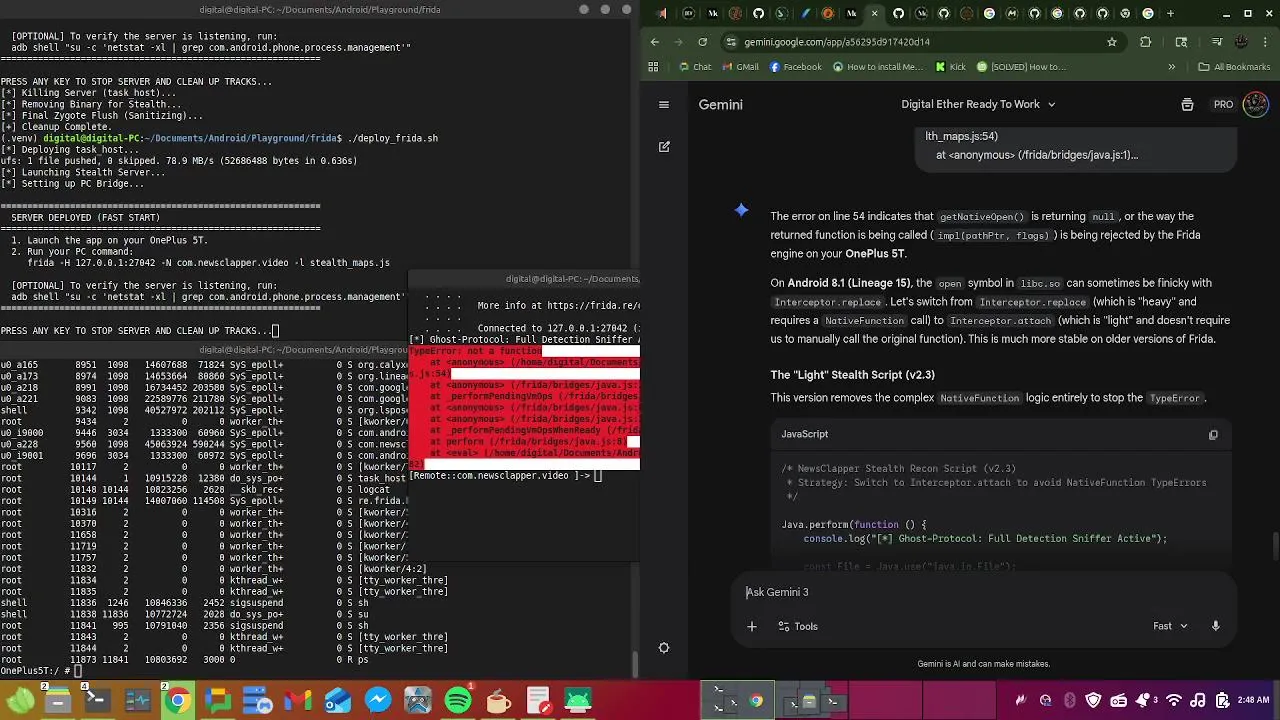This screenshot has width=1280, height=720.
Task: Open a new Chrome tab with plus button
Action: click(x=1170, y=13)
